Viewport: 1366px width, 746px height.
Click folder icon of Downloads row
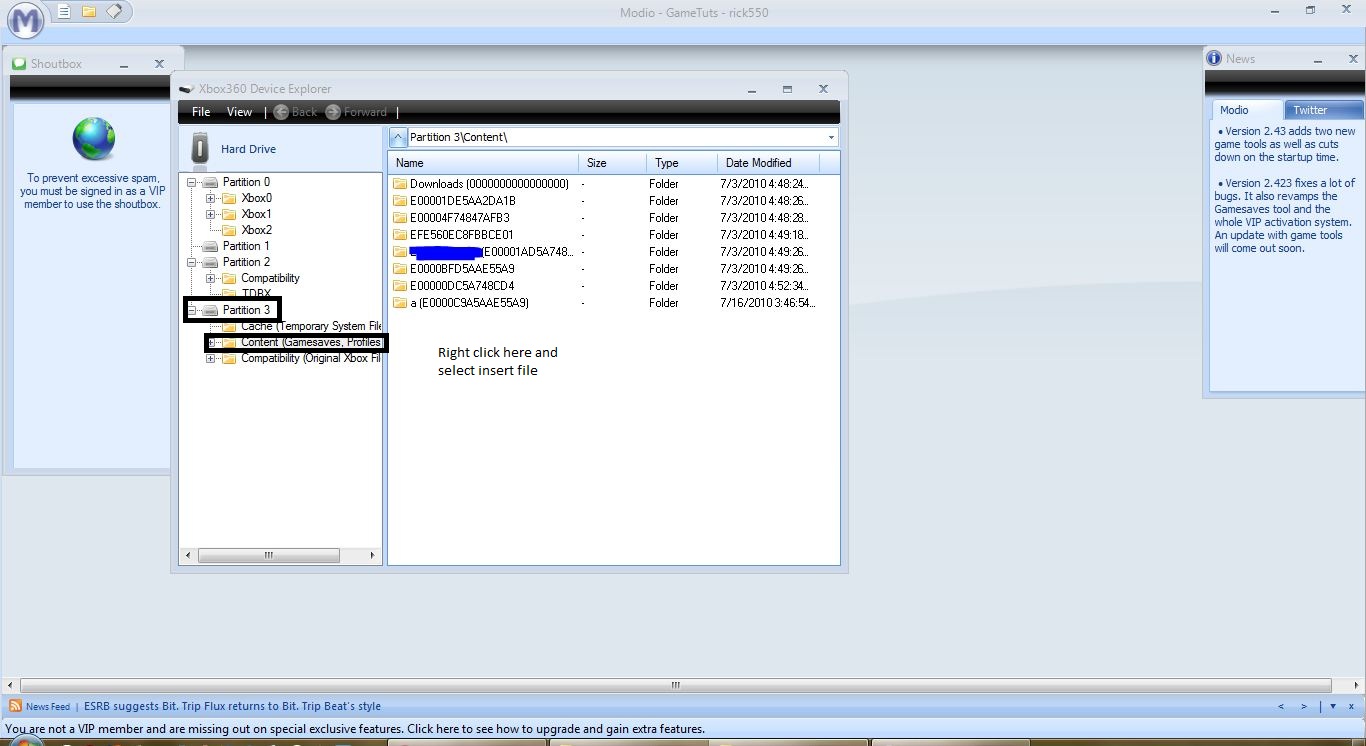(x=400, y=184)
